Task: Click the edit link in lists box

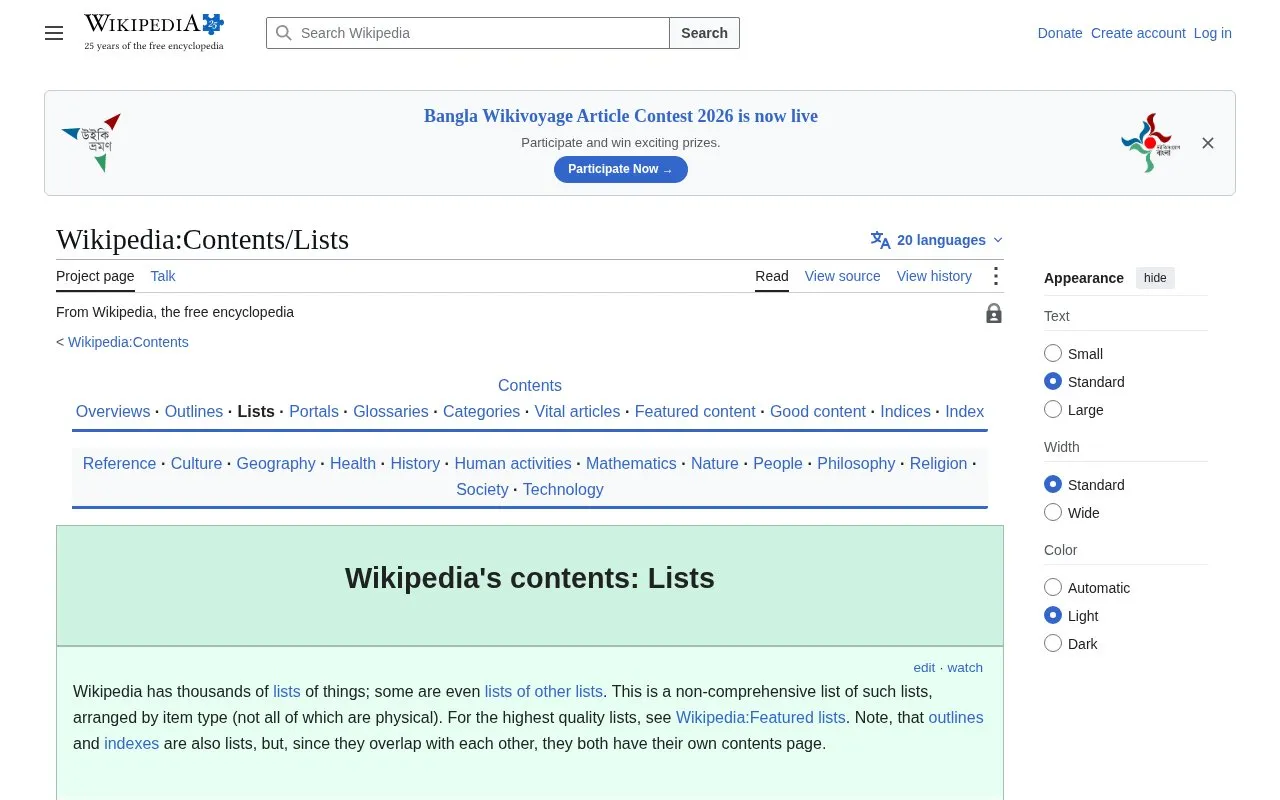Action: [x=924, y=667]
